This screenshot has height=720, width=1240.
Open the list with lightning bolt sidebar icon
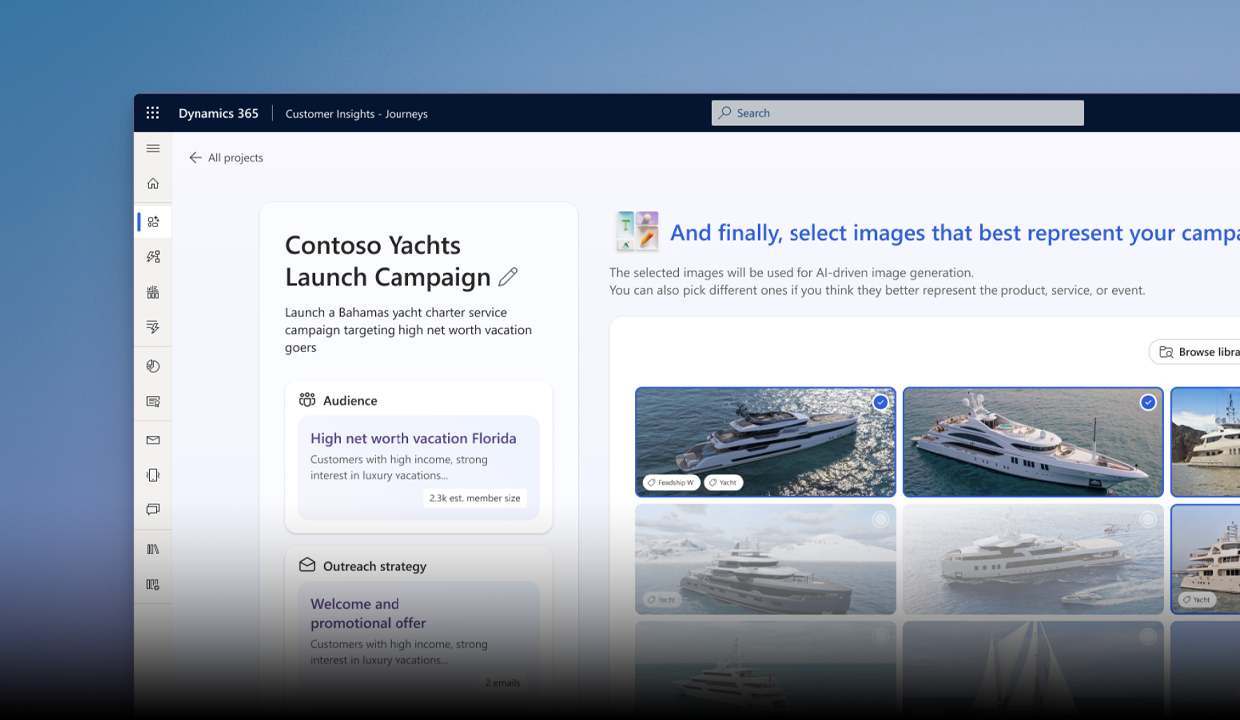(153, 327)
